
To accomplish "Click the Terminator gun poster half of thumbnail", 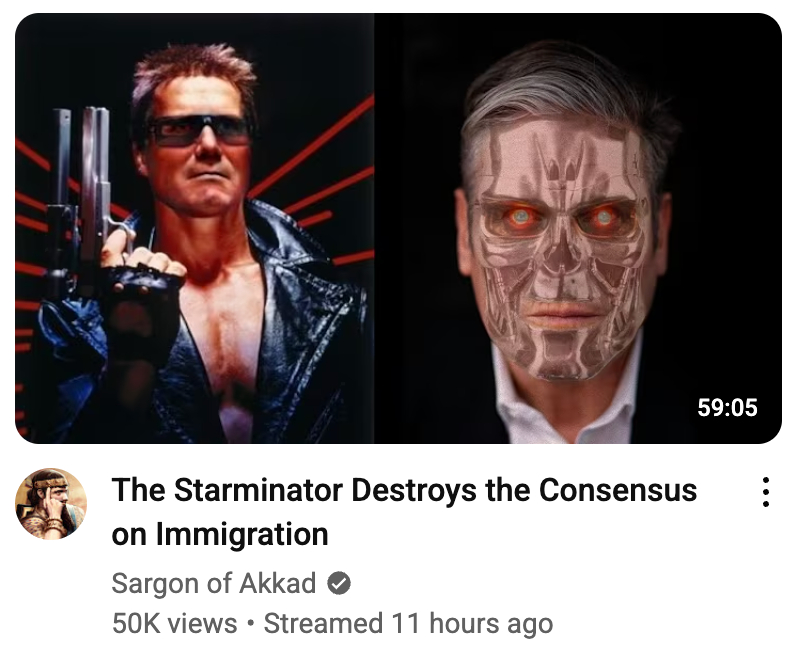I will point(194,228).
